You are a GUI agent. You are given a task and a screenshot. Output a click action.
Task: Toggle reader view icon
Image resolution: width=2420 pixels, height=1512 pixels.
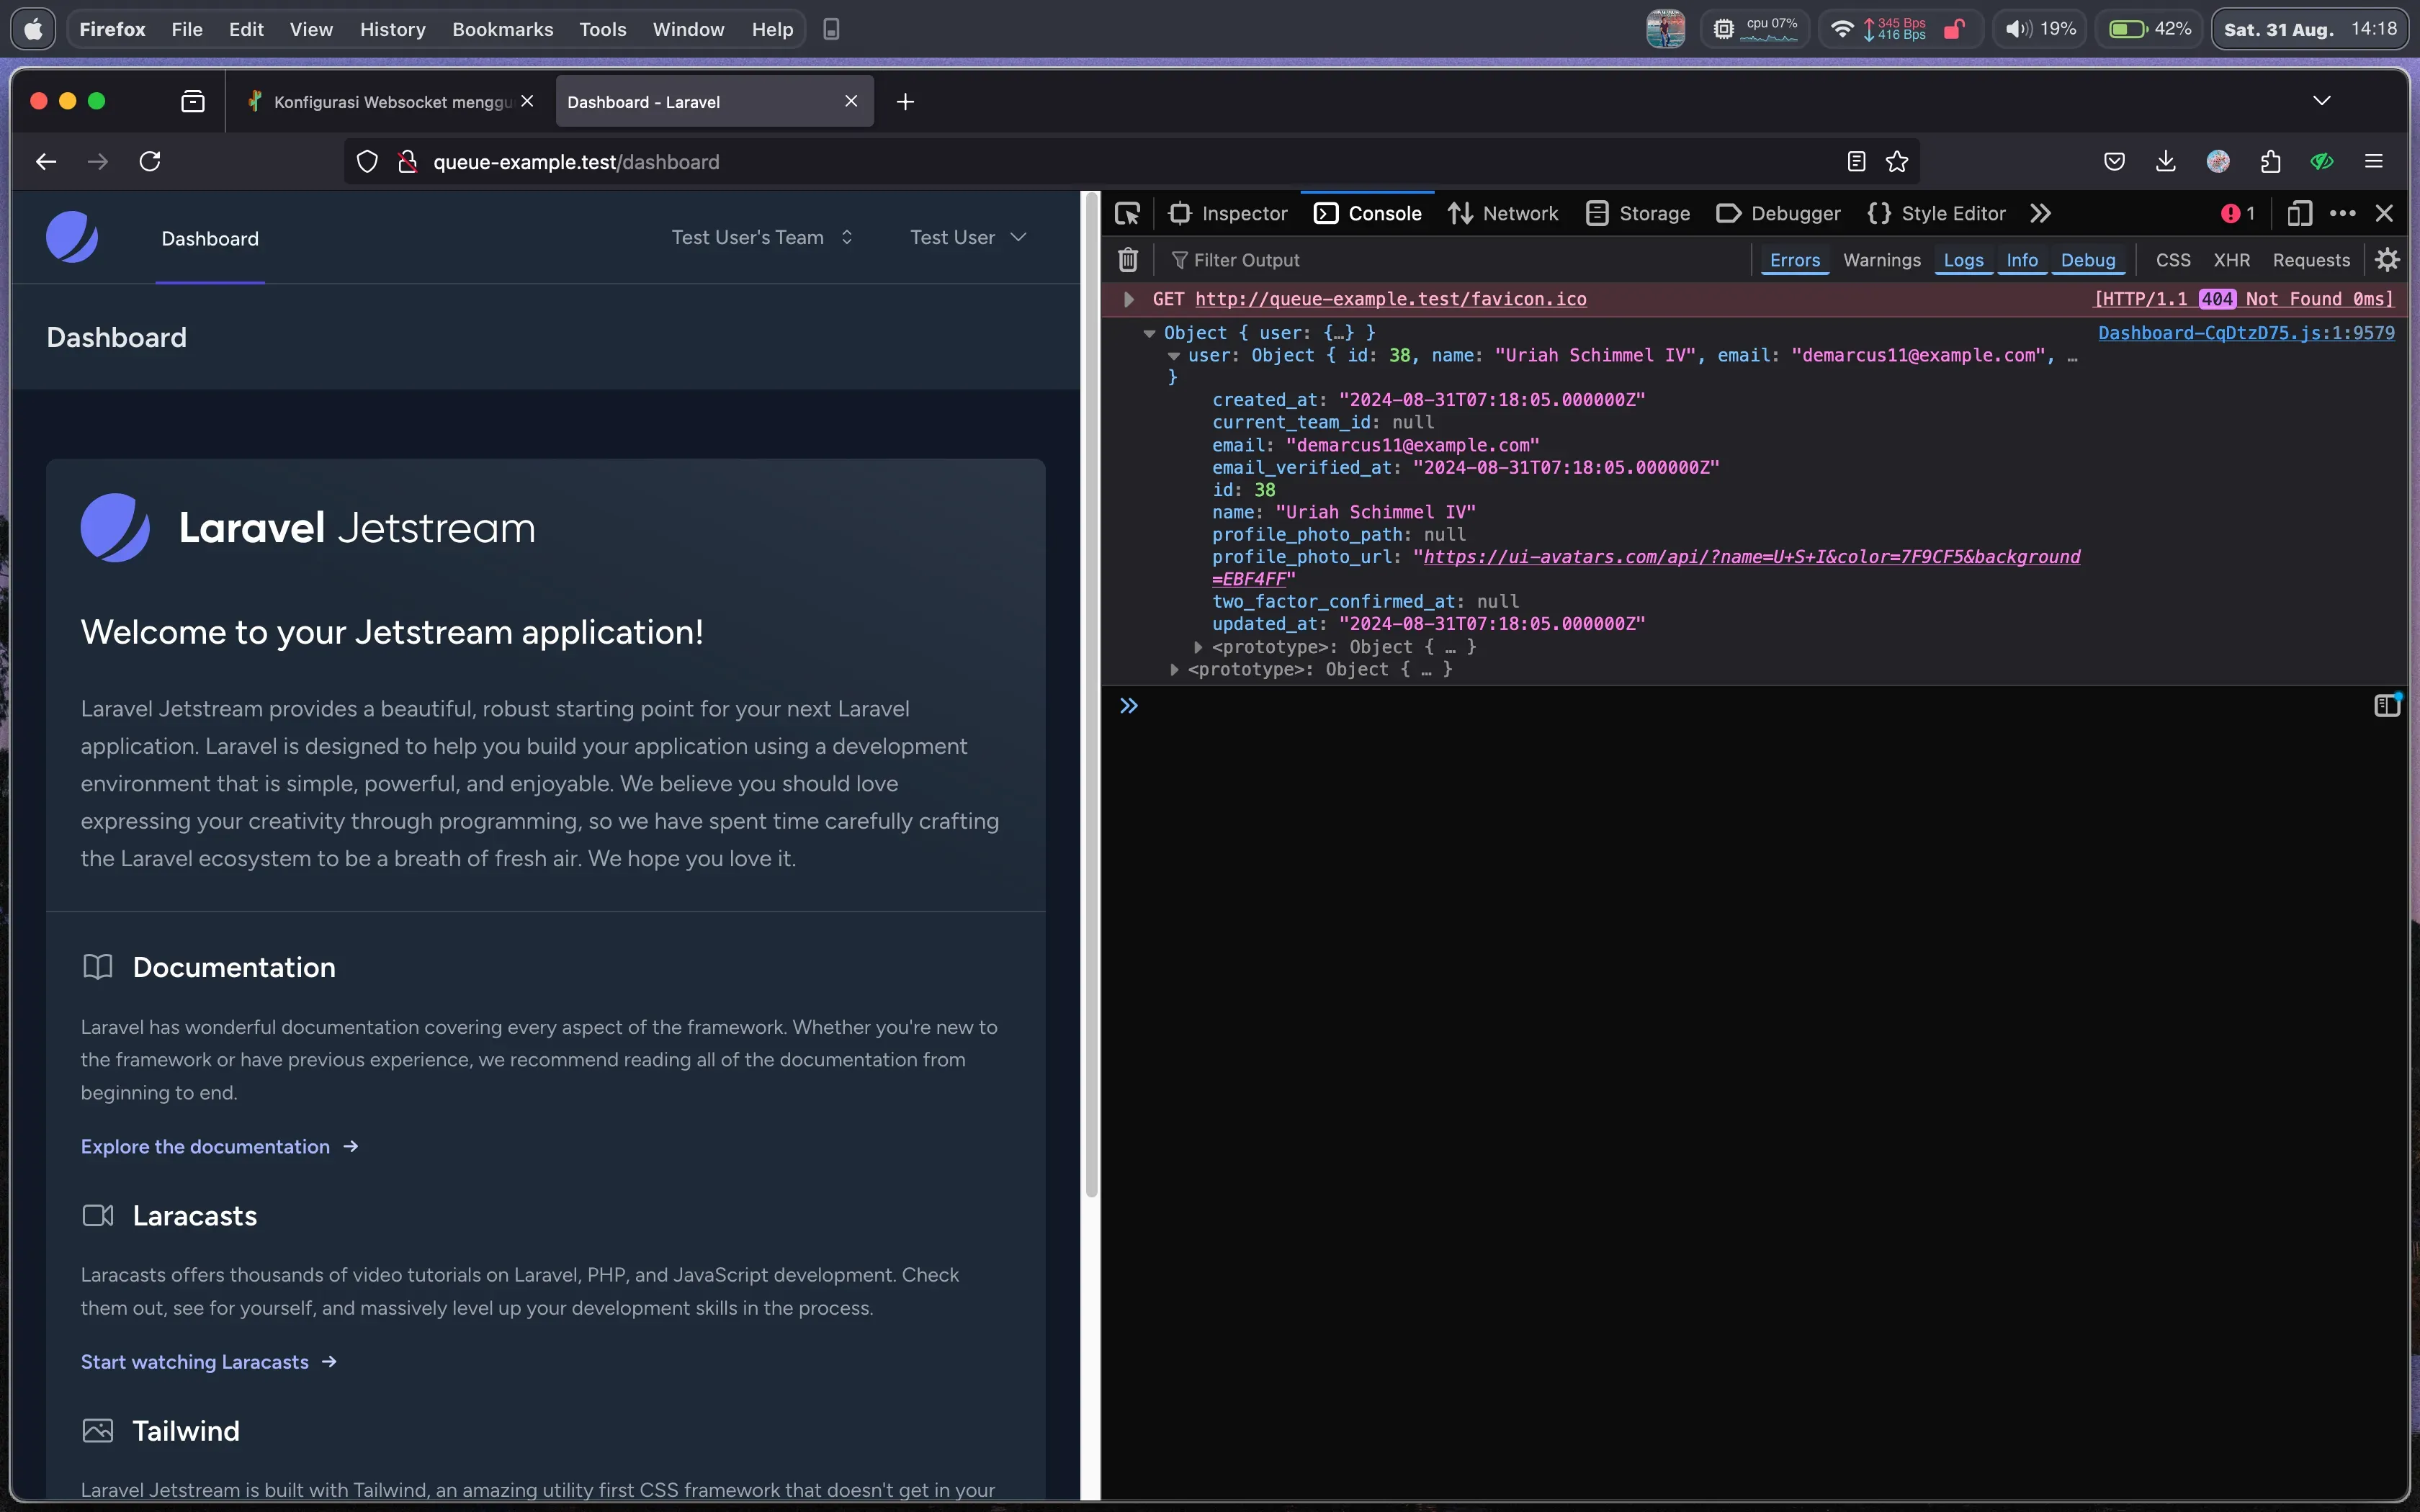coord(1856,161)
